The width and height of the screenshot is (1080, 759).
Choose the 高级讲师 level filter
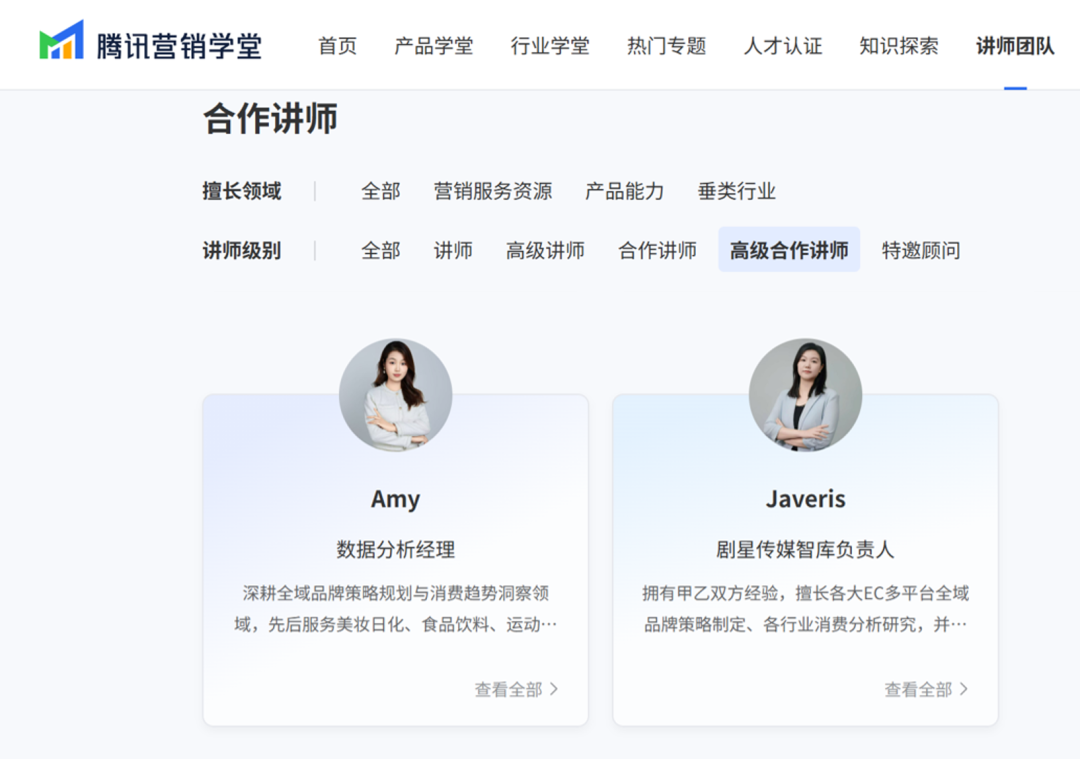coord(546,250)
